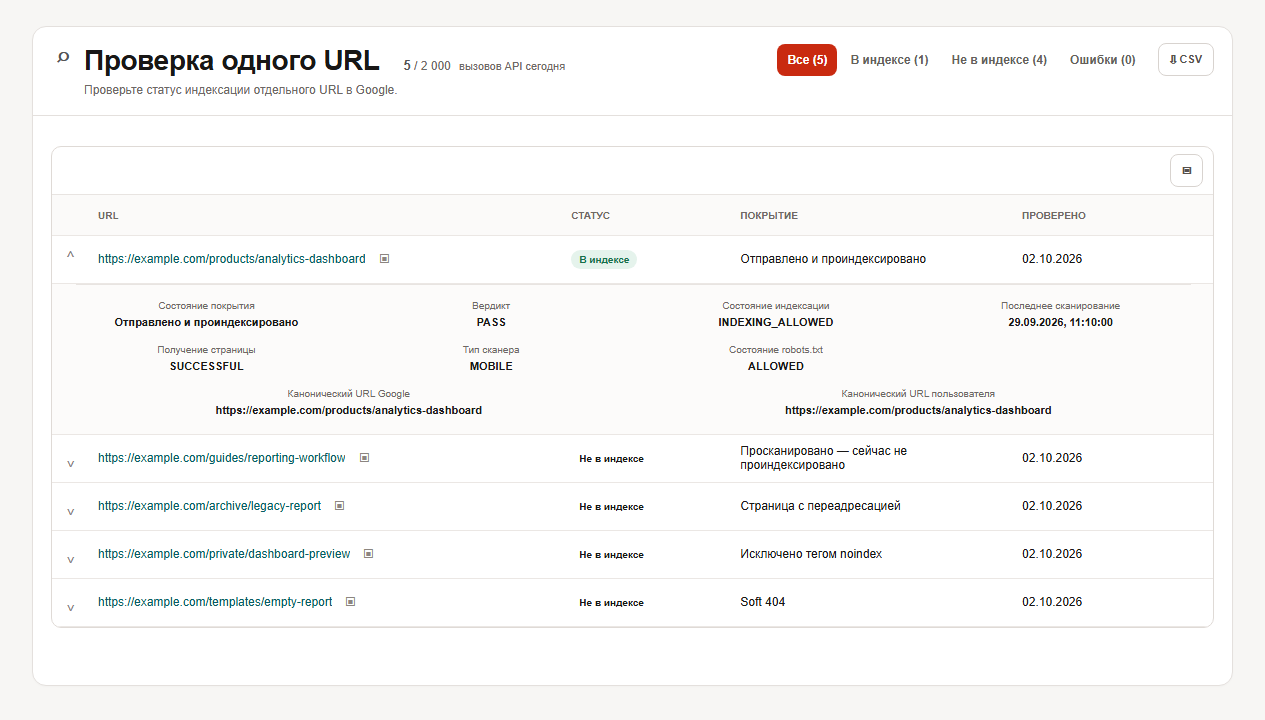Open the private/dashboard-preview link
The width and height of the screenshot is (1265, 720).
[x=224, y=554]
